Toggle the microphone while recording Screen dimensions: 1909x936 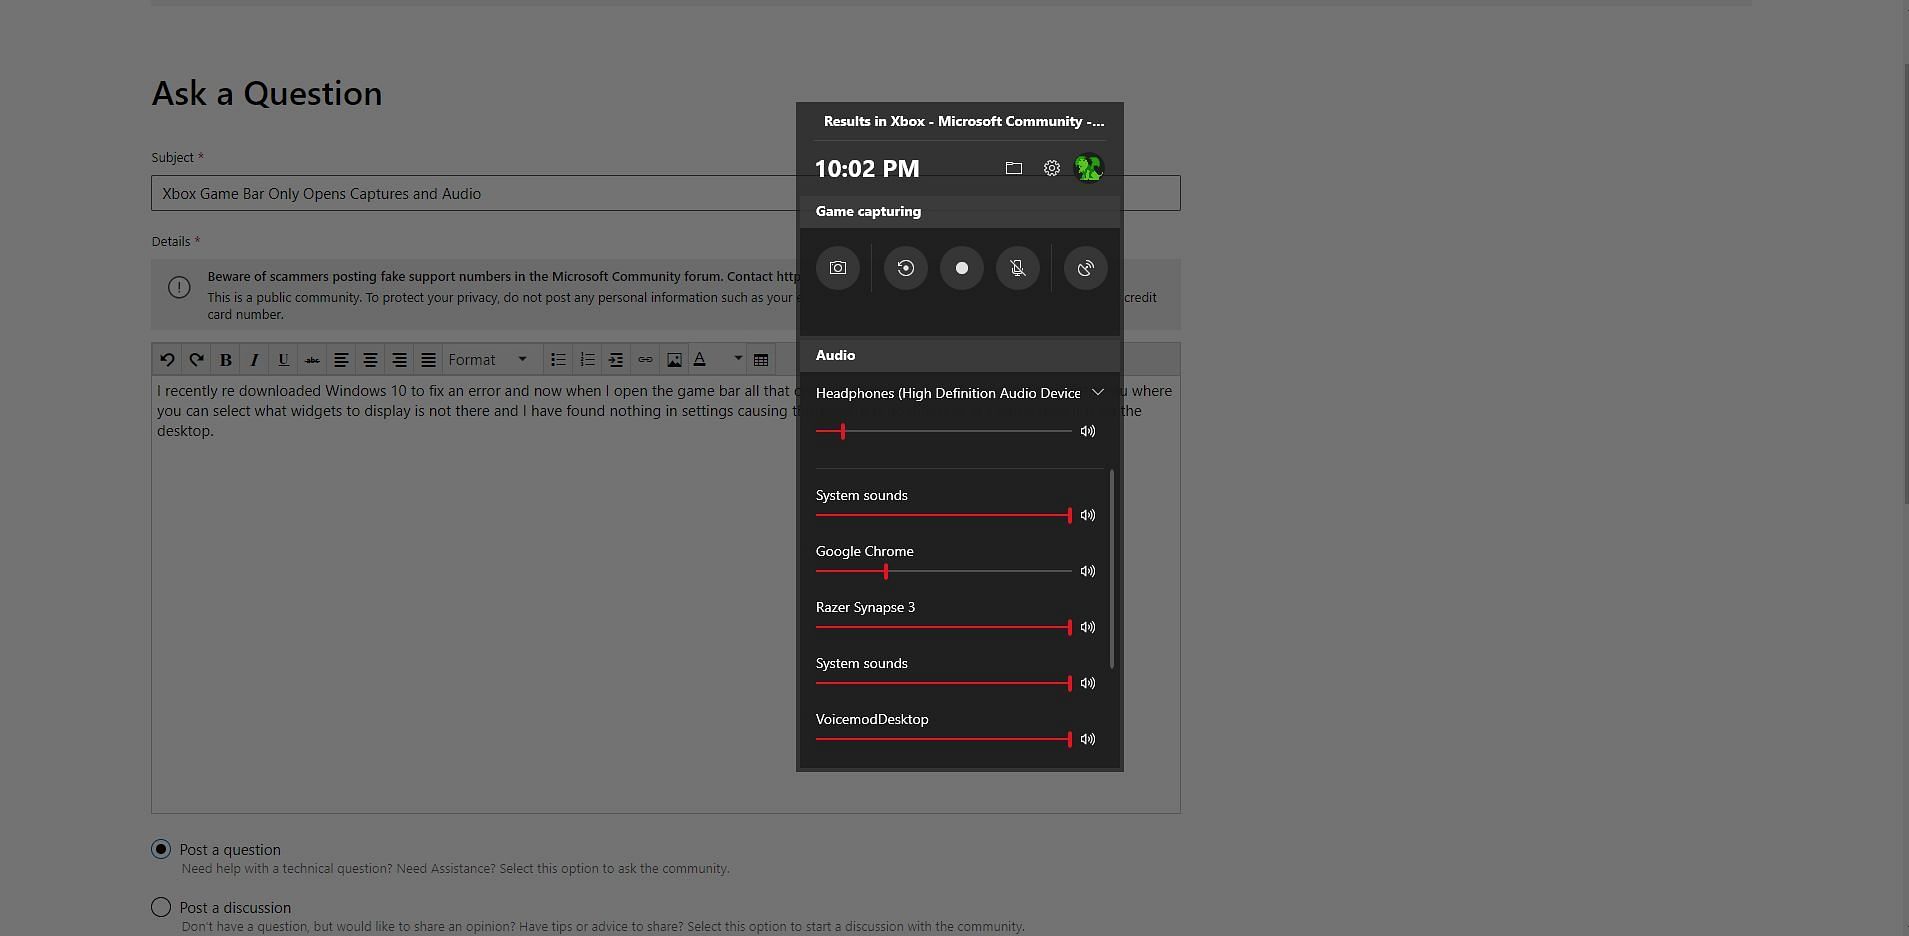[1017, 268]
